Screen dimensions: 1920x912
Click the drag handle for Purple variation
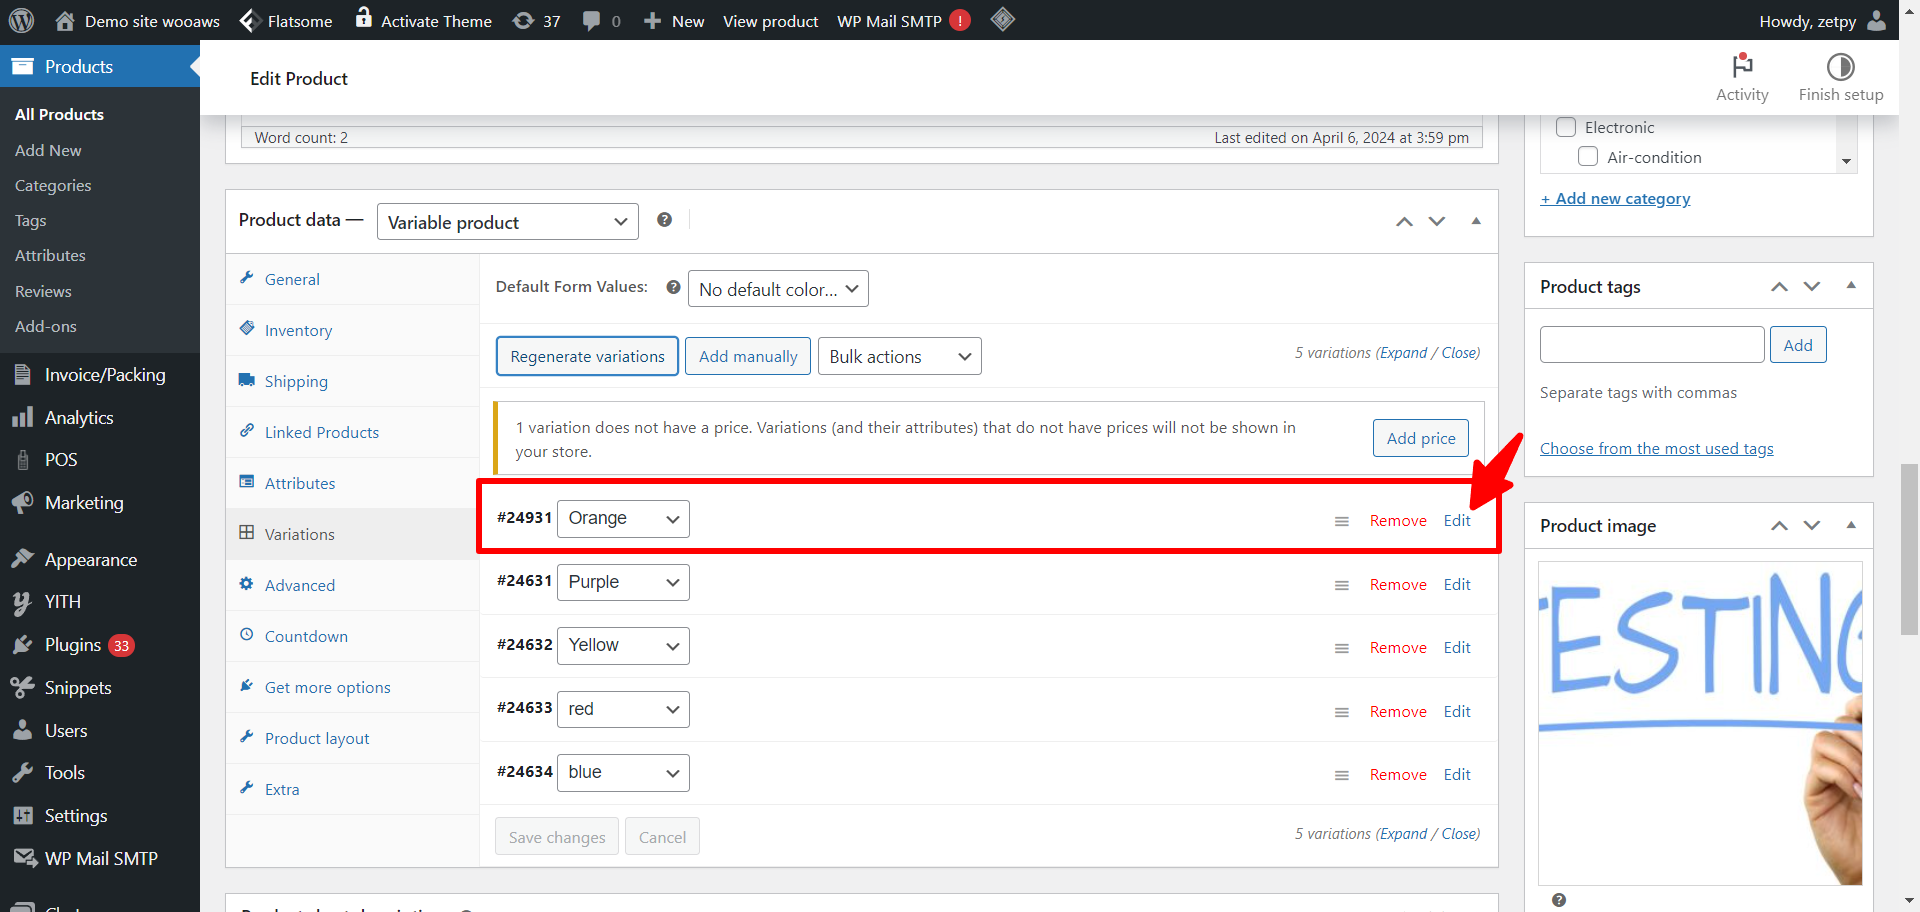(x=1342, y=585)
